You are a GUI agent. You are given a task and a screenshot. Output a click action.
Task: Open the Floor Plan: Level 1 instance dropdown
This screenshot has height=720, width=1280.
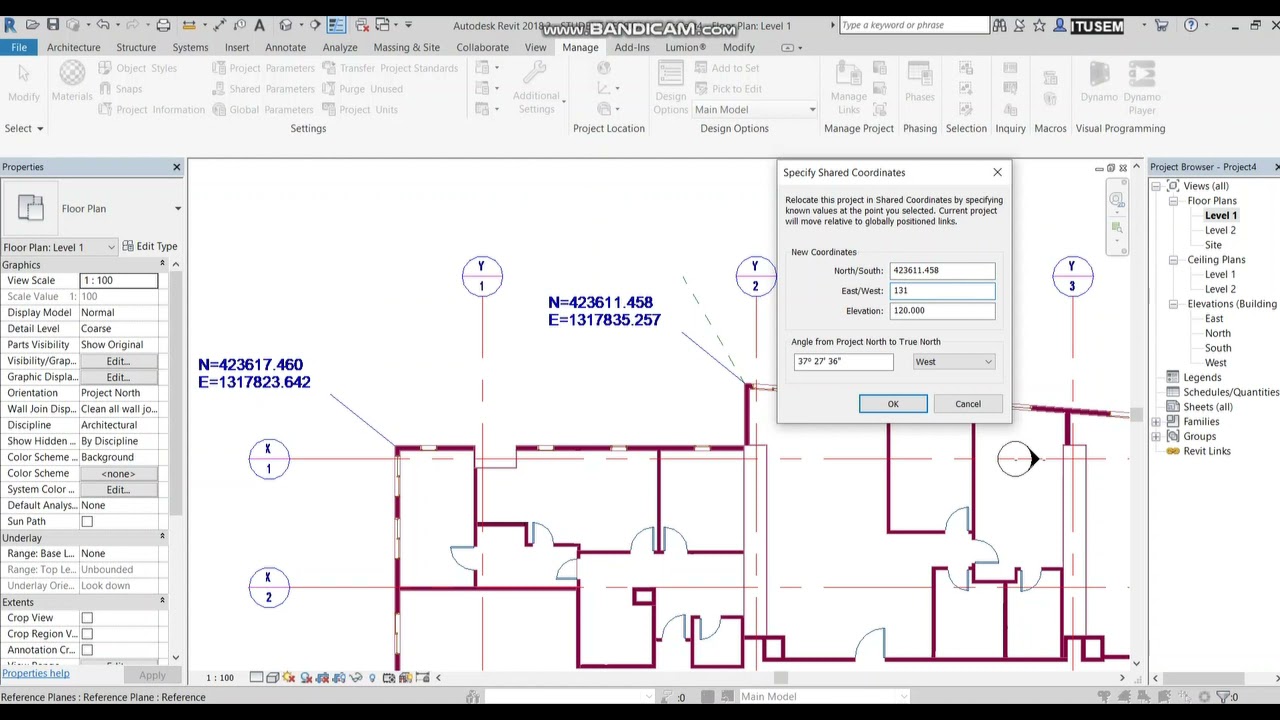tap(59, 247)
